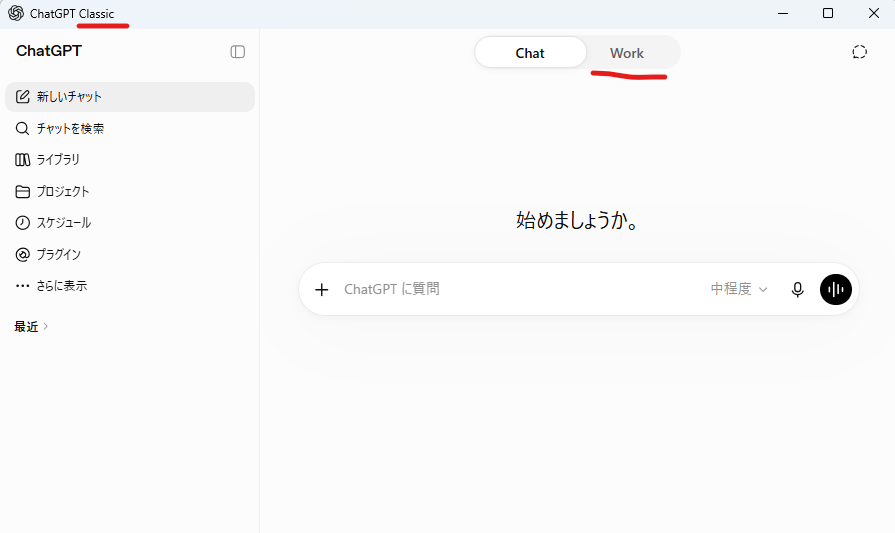Add an attachment with the plus icon
The width and height of the screenshot is (895, 533).
click(322, 289)
